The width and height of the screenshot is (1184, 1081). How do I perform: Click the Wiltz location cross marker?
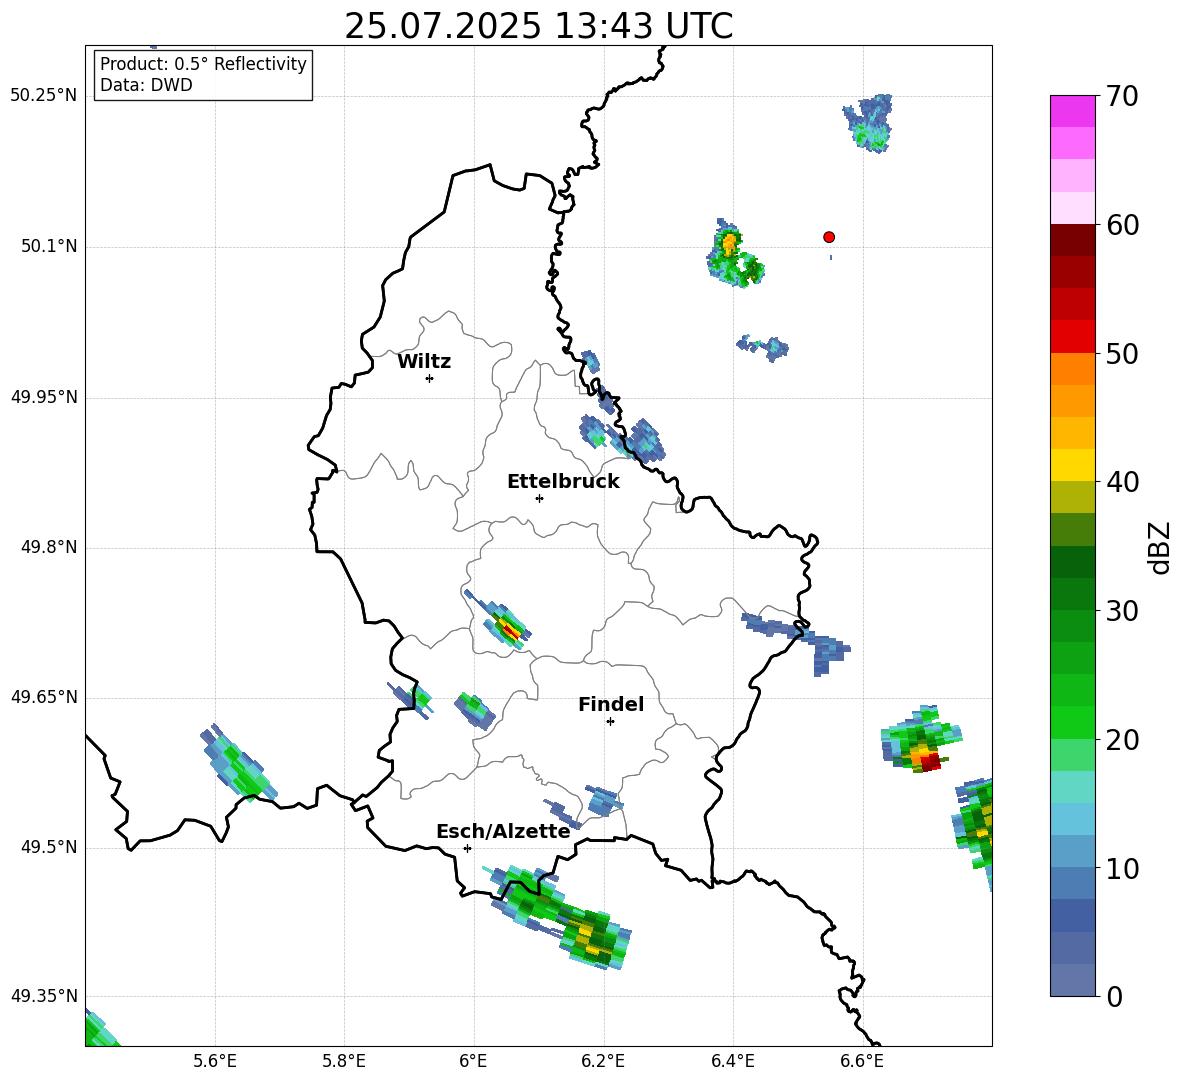coord(430,378)
